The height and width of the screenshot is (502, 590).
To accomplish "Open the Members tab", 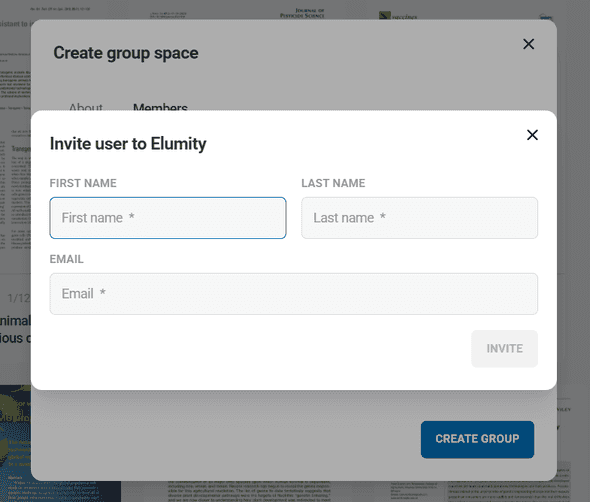I will tap(160, 106).
